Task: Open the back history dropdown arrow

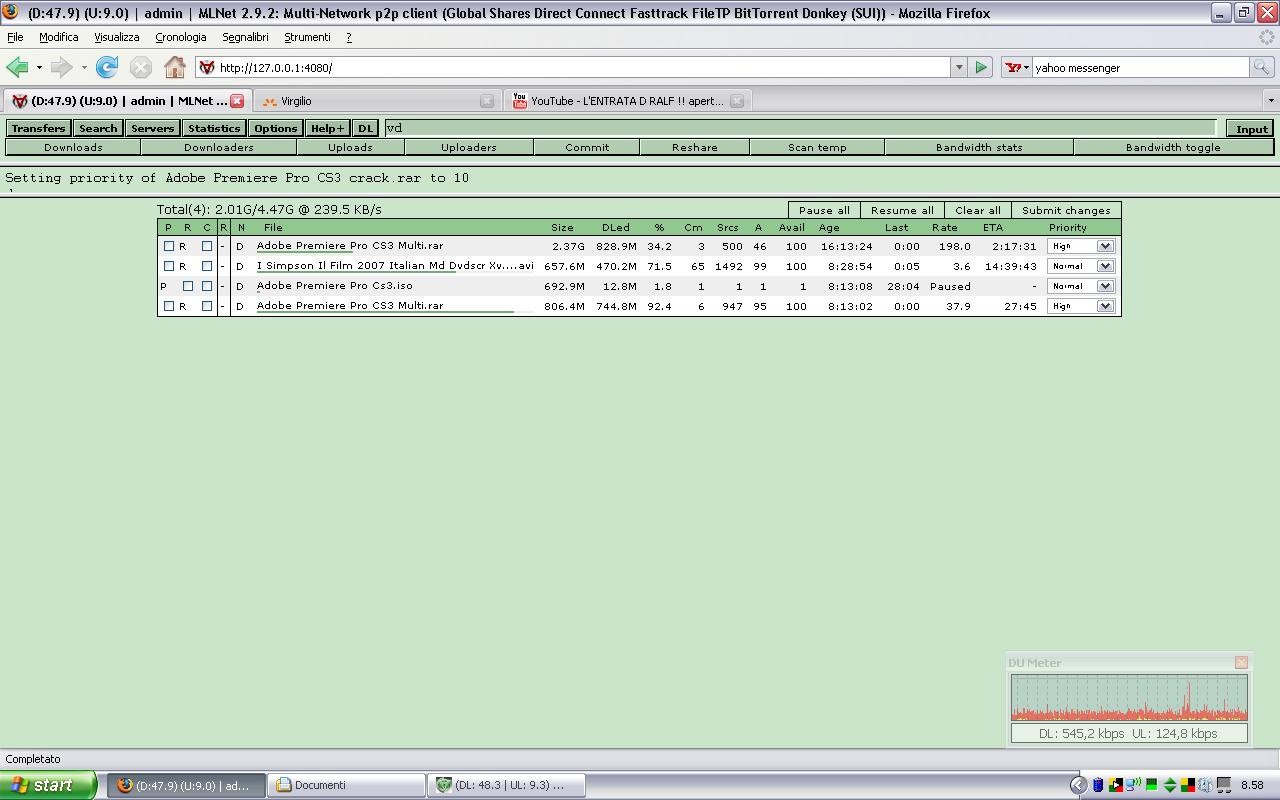Action: click(x=39, y=68)
